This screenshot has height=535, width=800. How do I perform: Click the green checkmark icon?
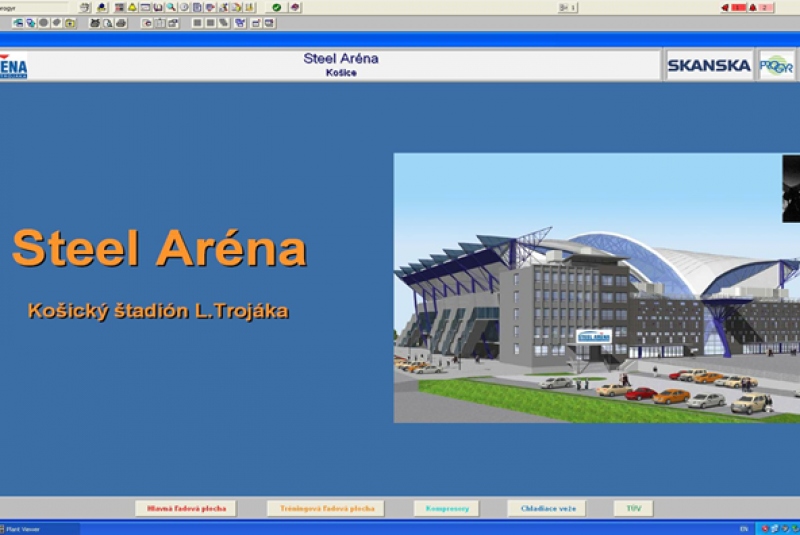[x=277, y=8]
